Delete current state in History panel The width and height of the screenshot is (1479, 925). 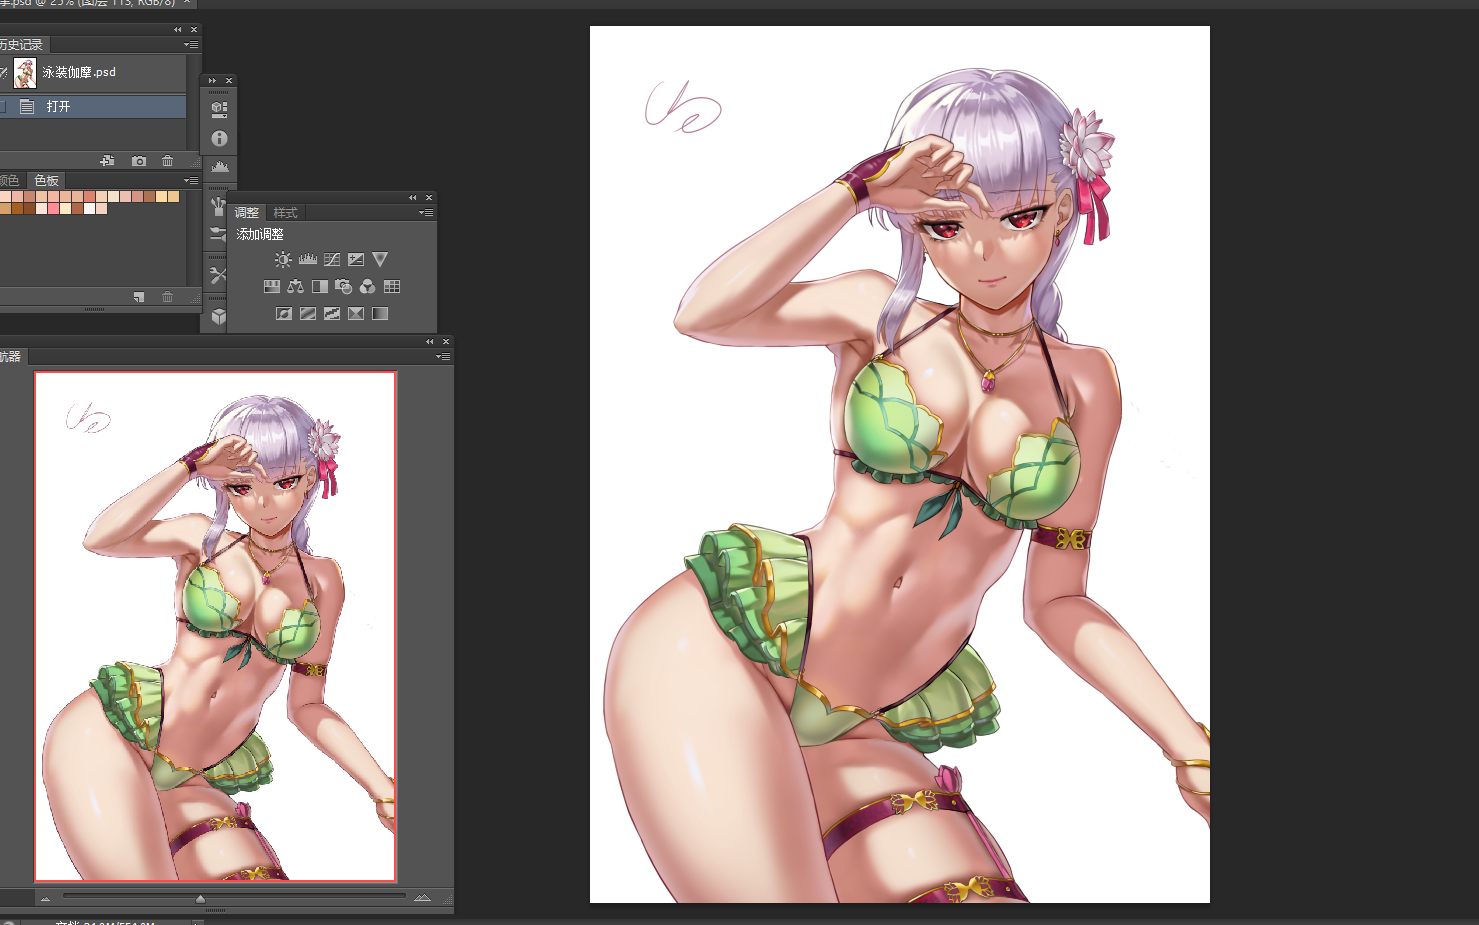coord(167,161)
